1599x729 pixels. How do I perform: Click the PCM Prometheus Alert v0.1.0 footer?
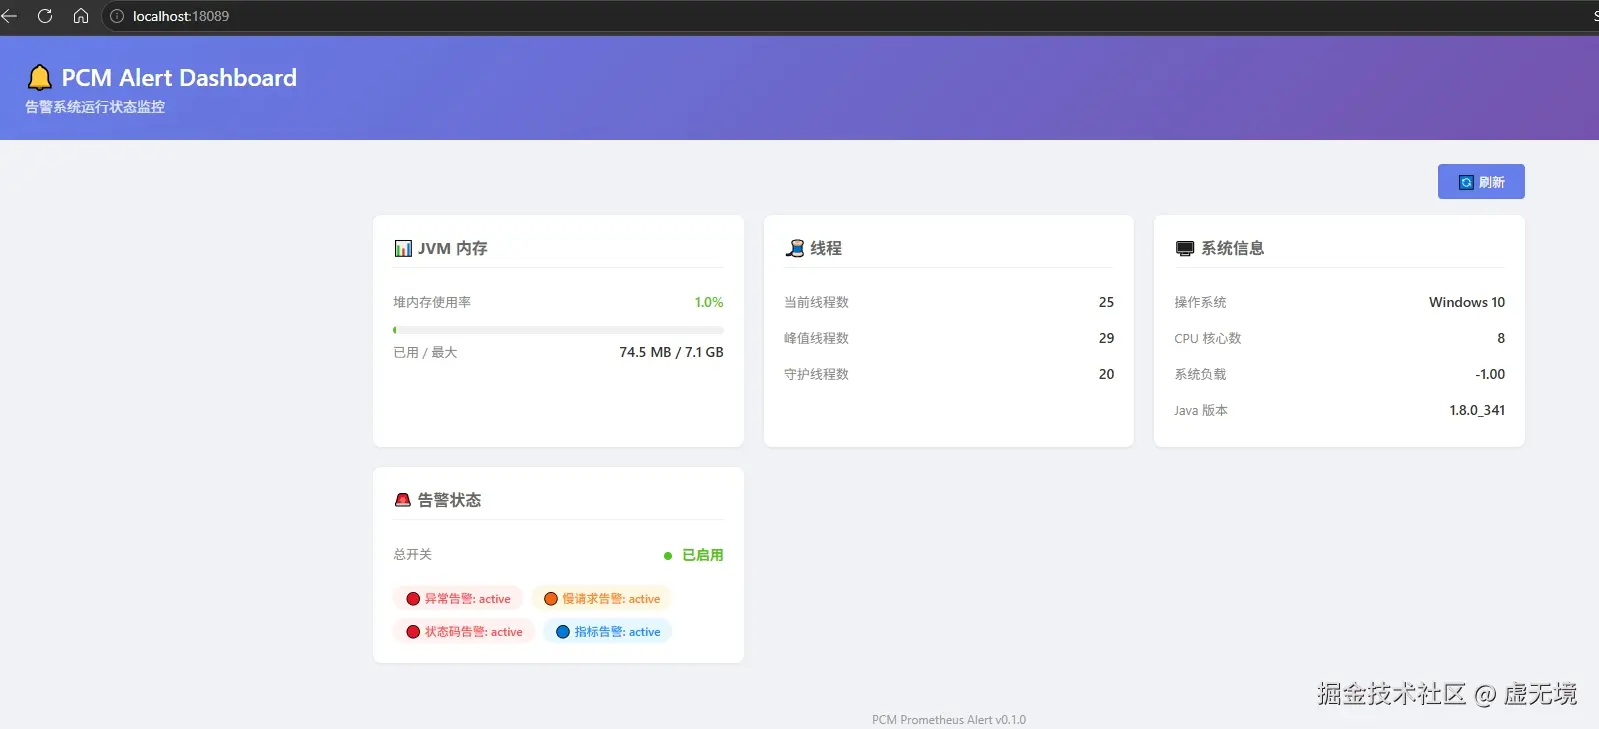[949, 720]
